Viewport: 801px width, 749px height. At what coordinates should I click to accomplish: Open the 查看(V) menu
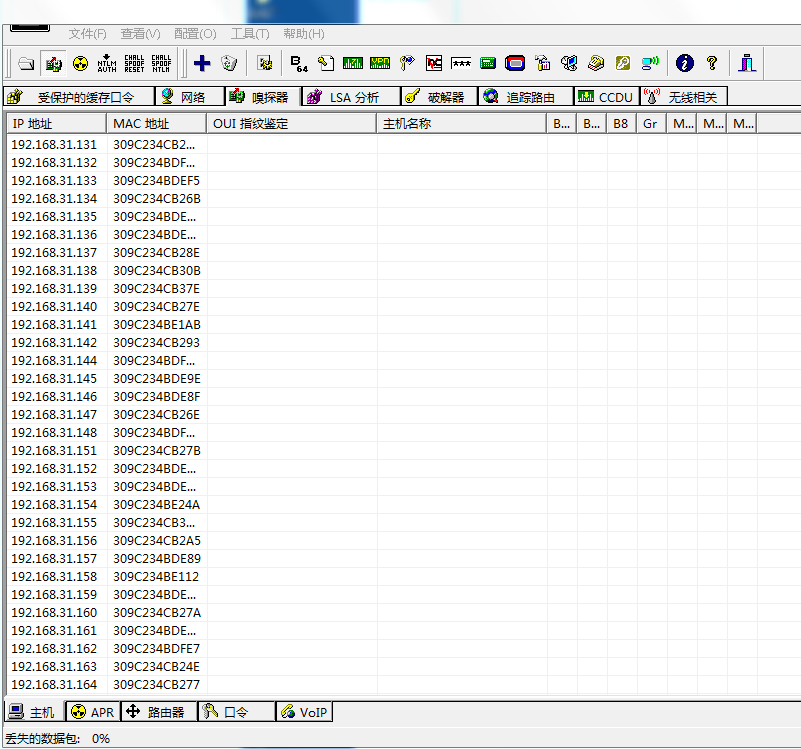coord(140,34)
